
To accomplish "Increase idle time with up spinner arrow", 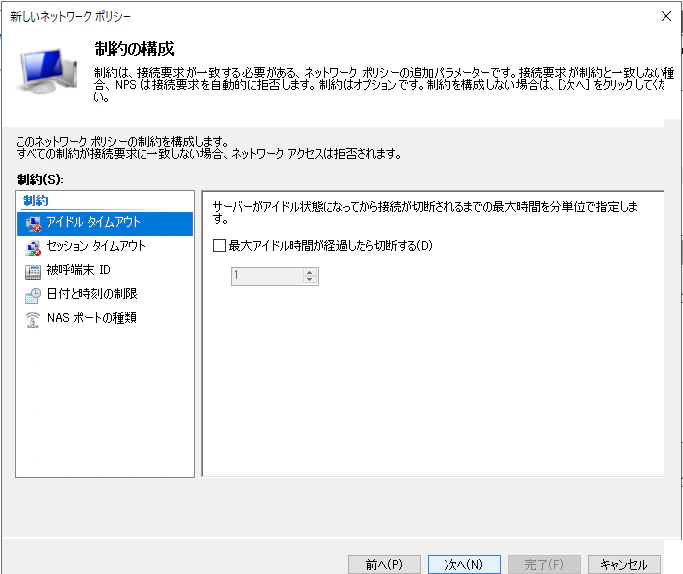I will pyautogui.click(x=310, y=273).
